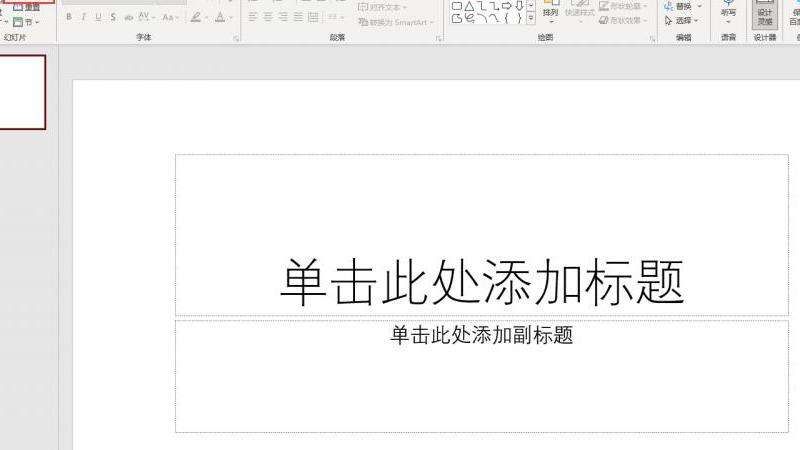Open the font group dialog launcher
800x450 pixels.
tap(237, 38)
